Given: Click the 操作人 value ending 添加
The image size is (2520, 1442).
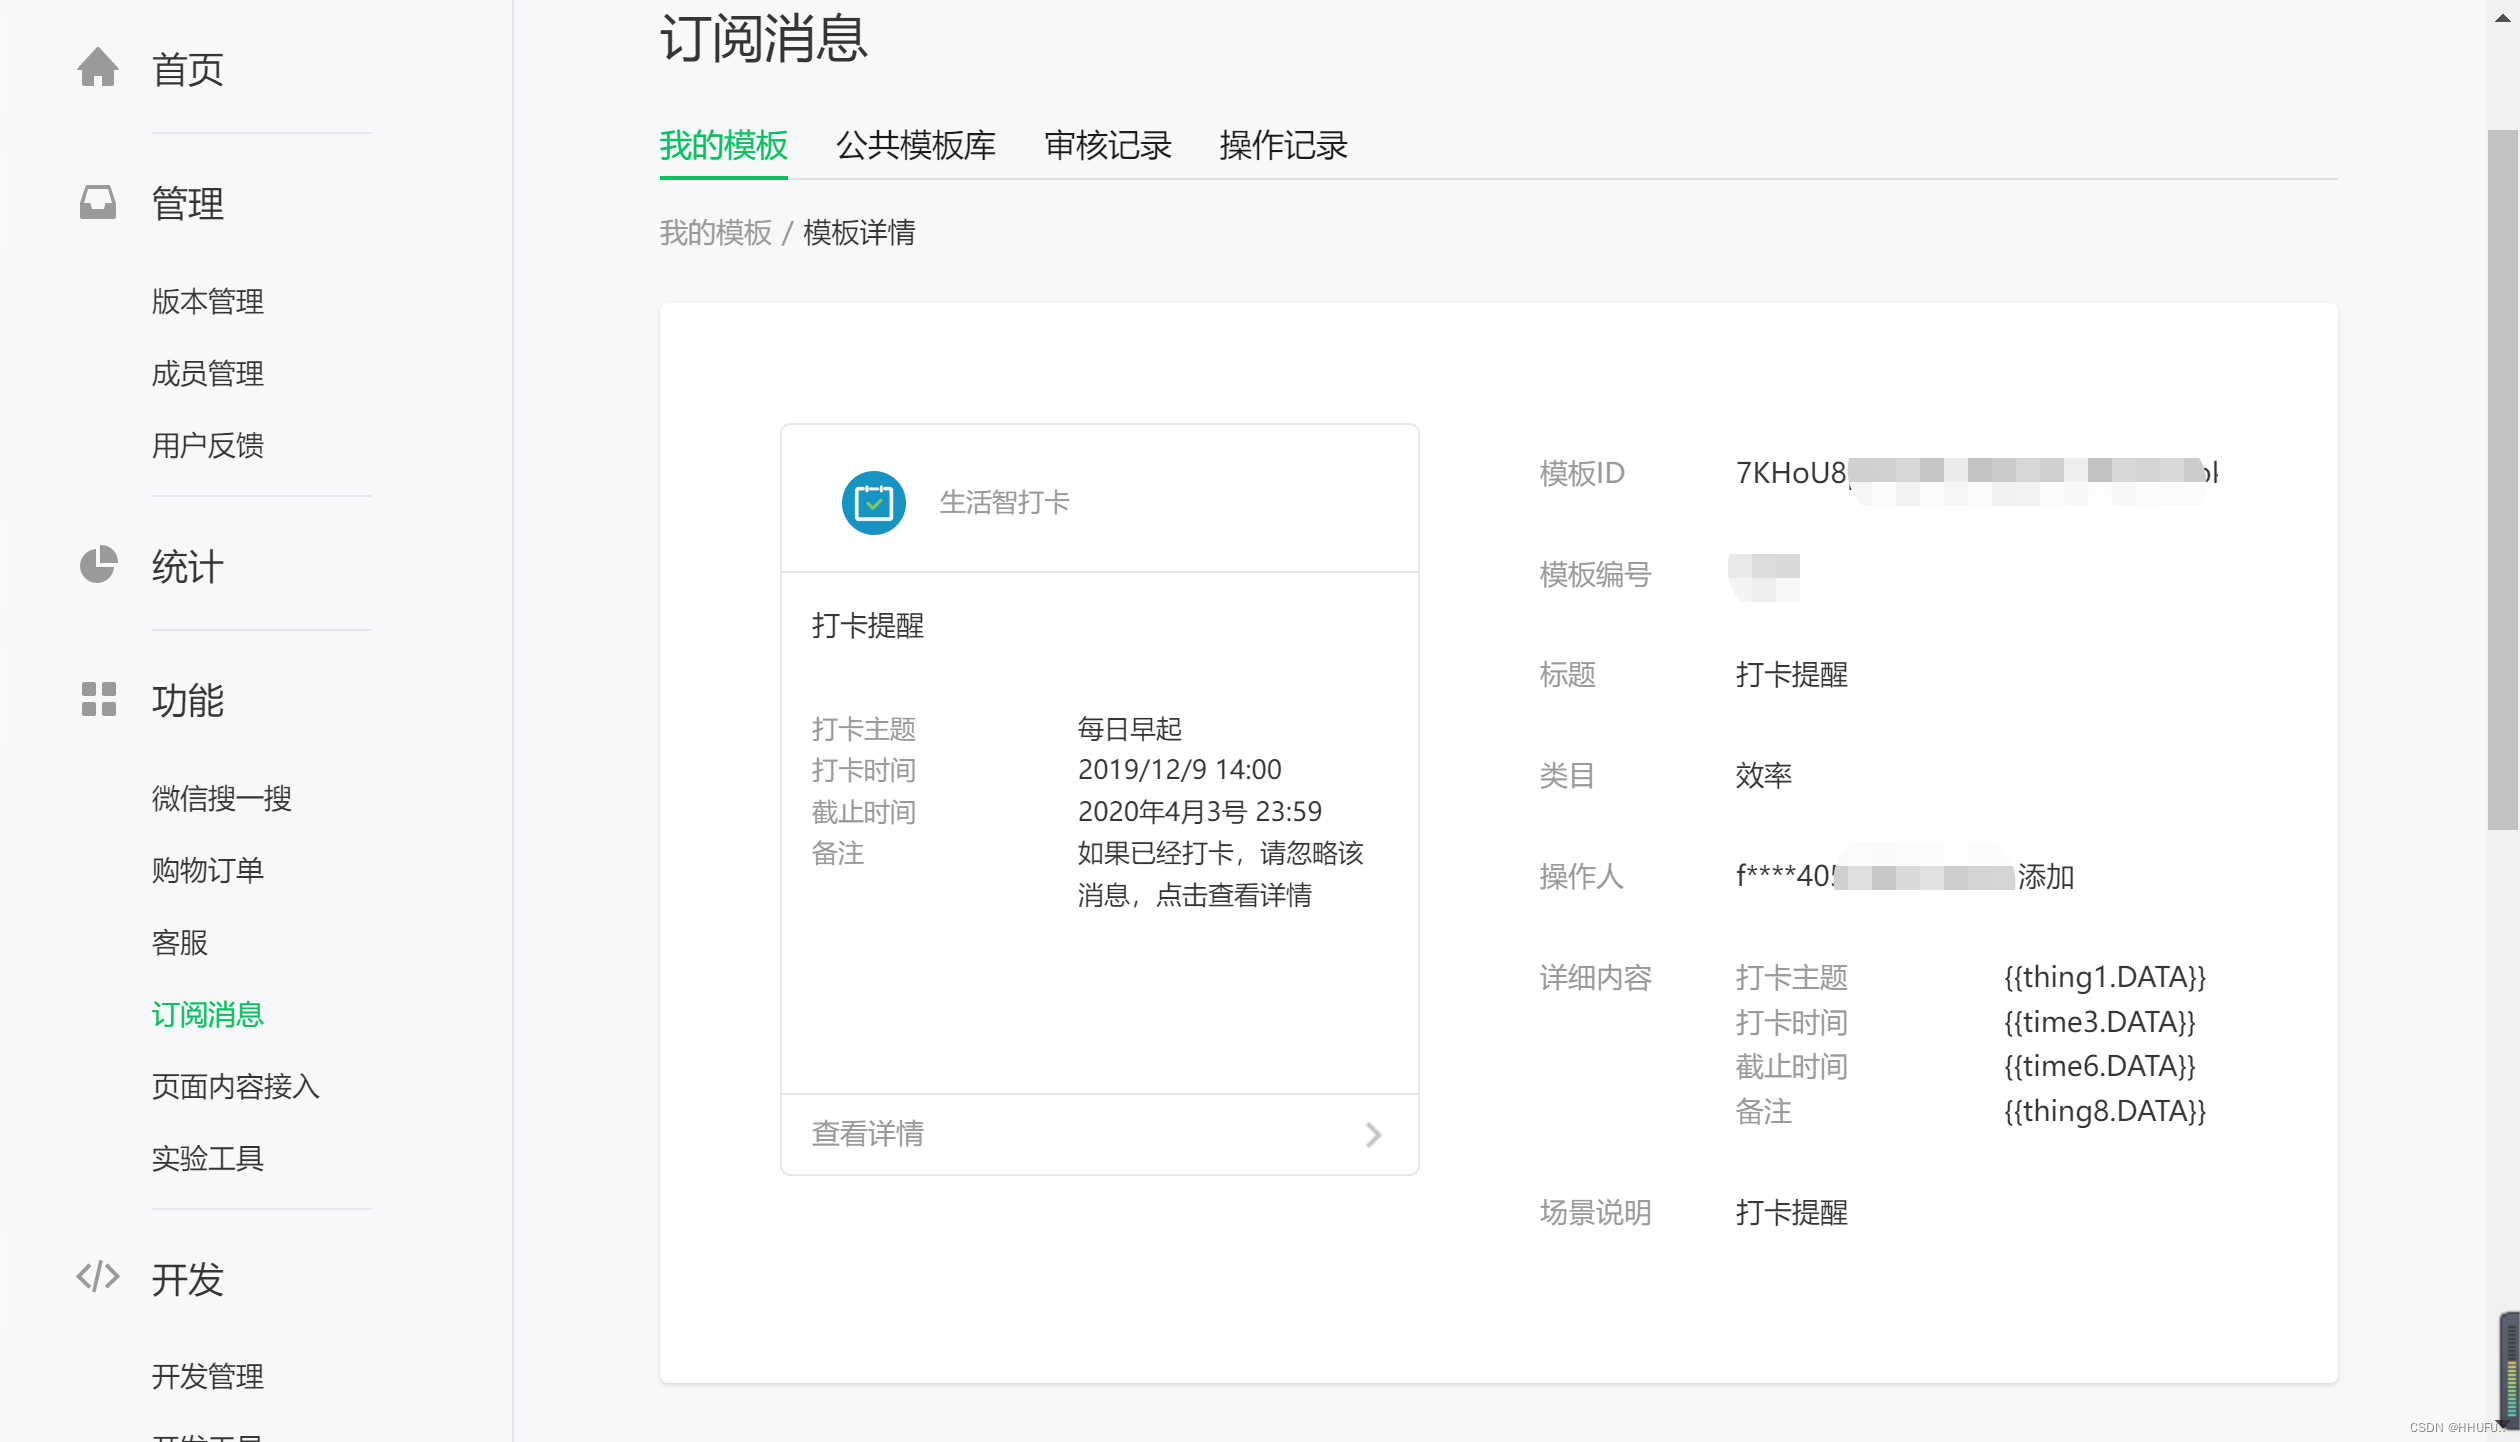Looking at the screenshot, I should tap(1905, 877).
